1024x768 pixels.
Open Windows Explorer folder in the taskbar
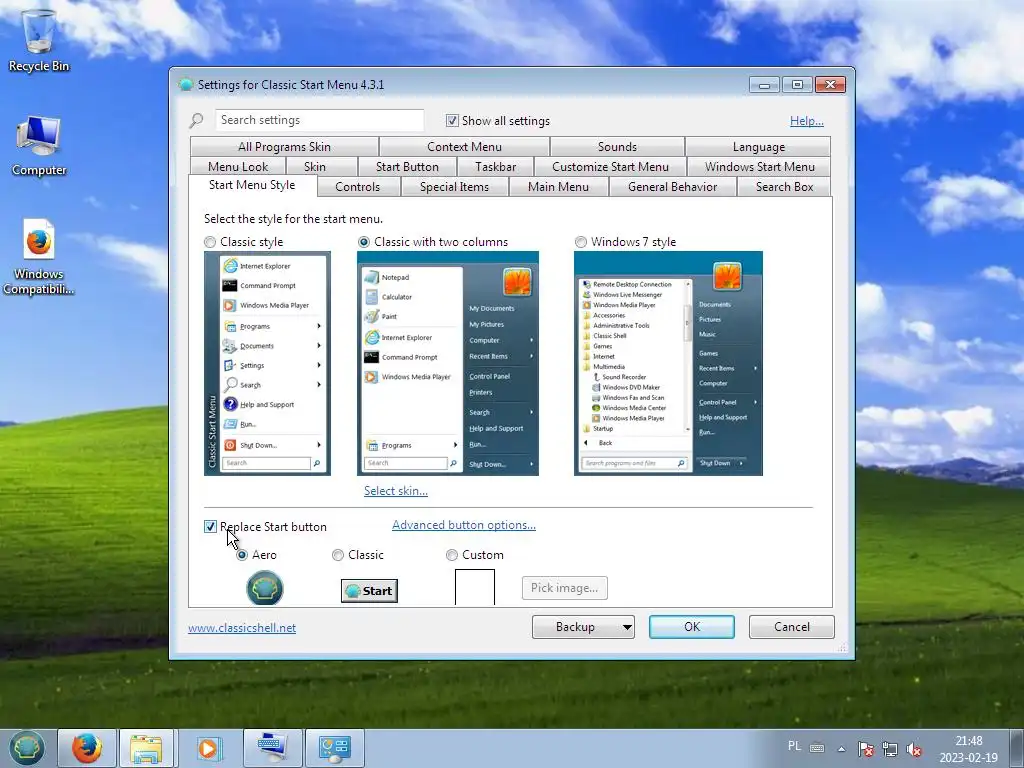[146, 748]
